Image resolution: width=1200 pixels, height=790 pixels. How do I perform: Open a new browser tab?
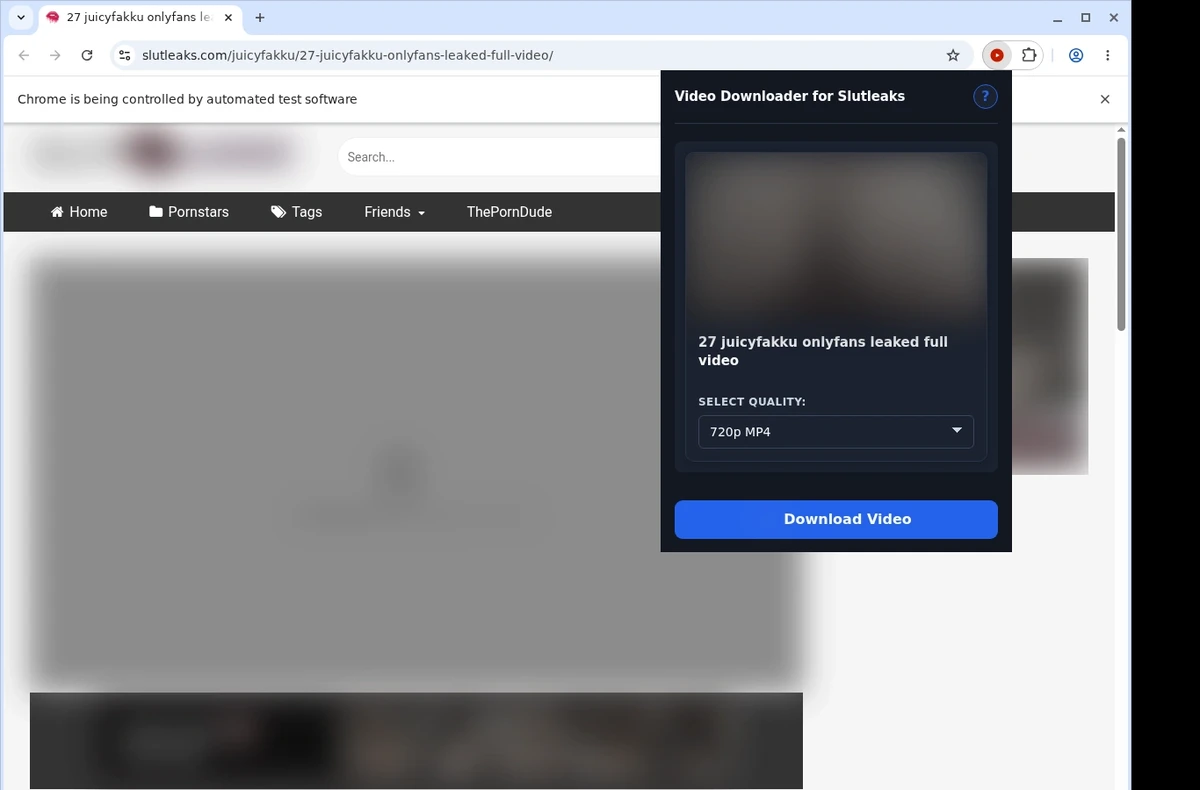pyautogui.click(x=260, y=18)
